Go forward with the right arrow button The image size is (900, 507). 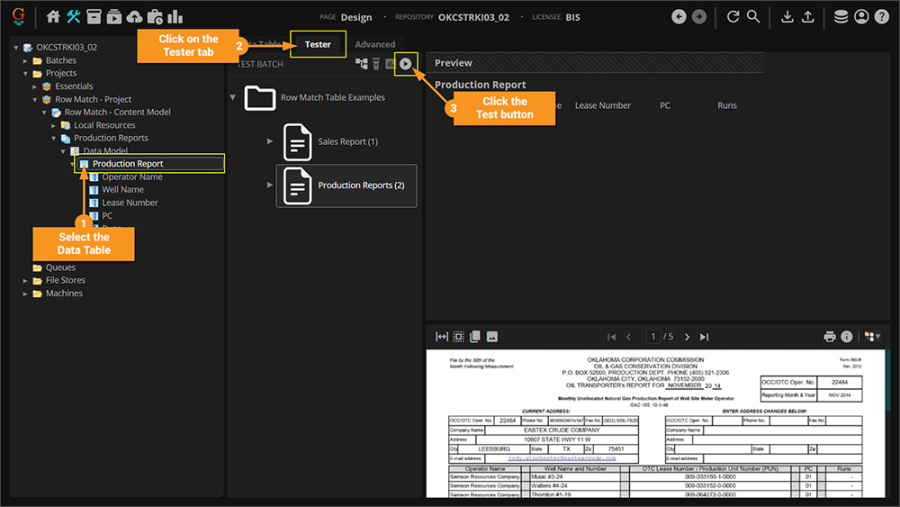pos(699,17)
